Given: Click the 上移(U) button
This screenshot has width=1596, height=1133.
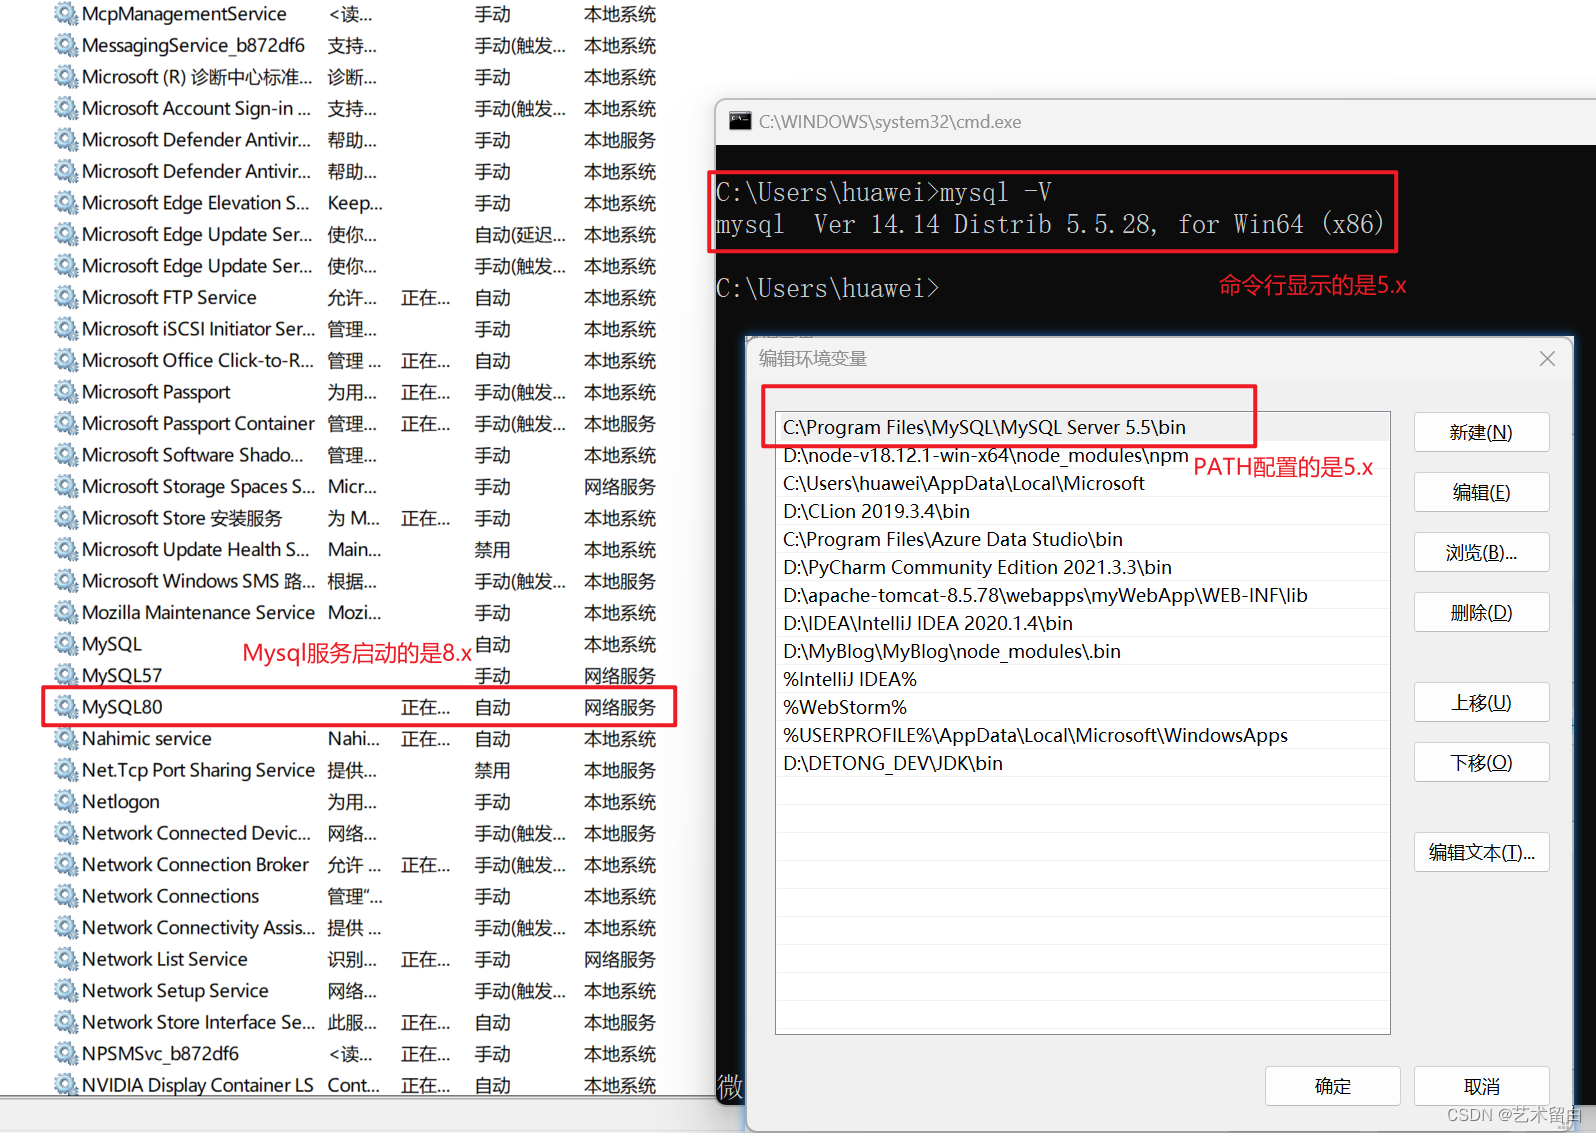Looking at the screenshot, I should tap(1481, 702).
